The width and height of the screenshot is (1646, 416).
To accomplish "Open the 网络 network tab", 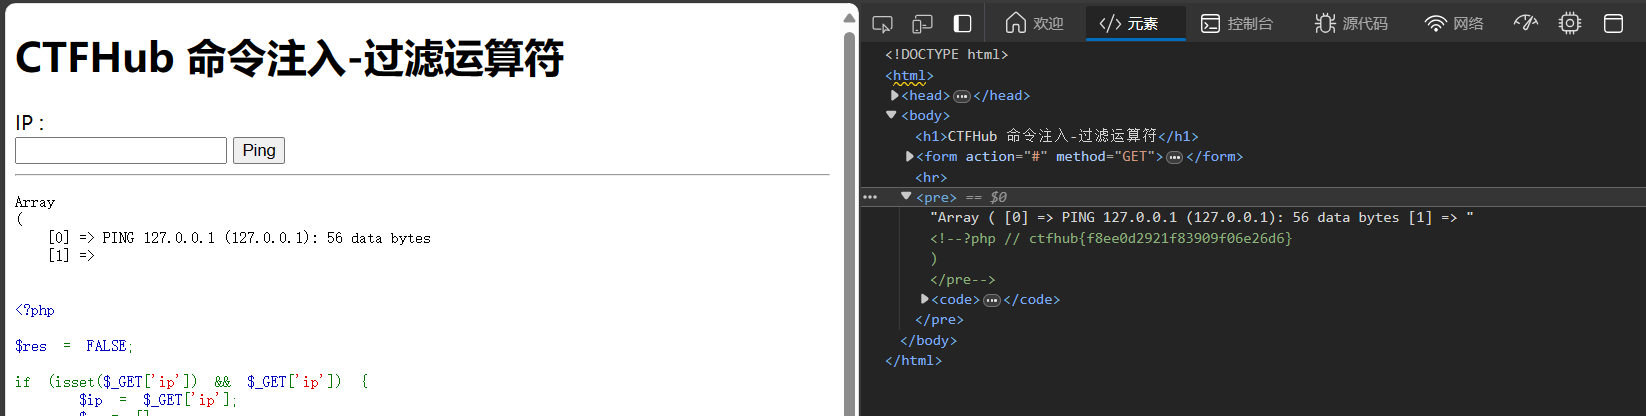I will pyautogui.click(x=1455, y=23).
